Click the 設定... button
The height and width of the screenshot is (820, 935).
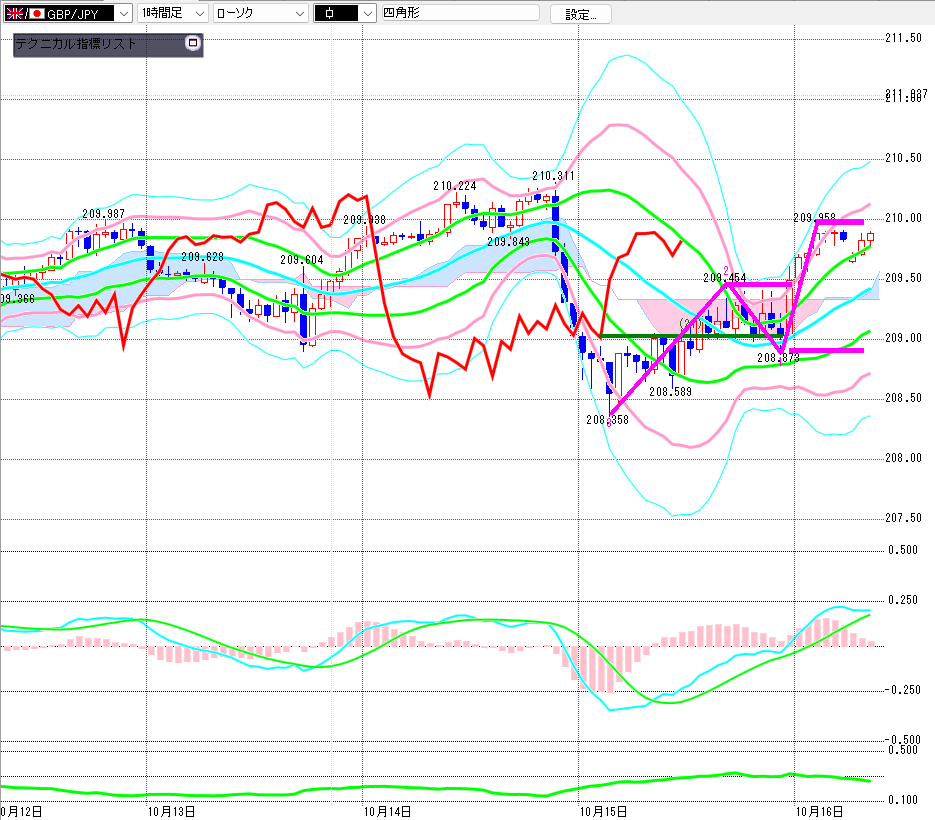click(x=580, y=14)
